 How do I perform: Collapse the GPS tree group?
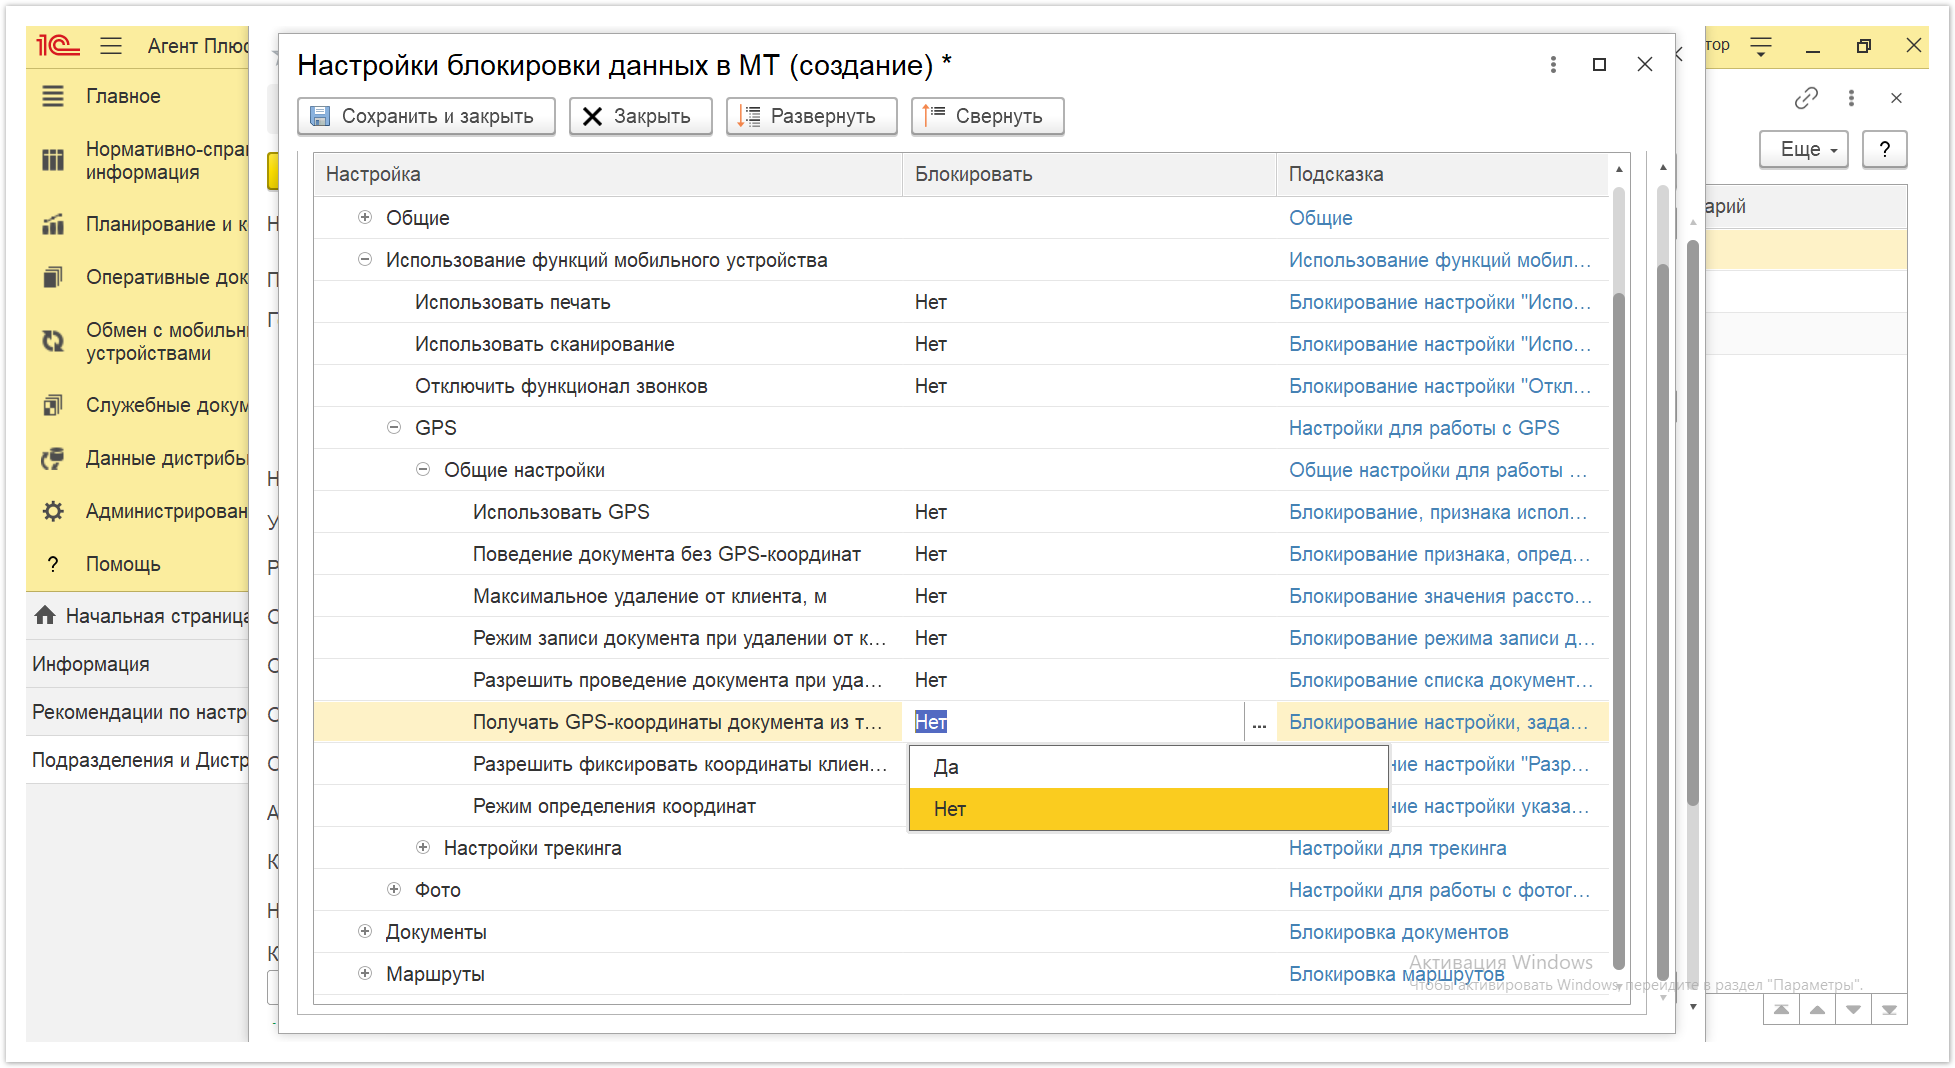tap(394, 427)
